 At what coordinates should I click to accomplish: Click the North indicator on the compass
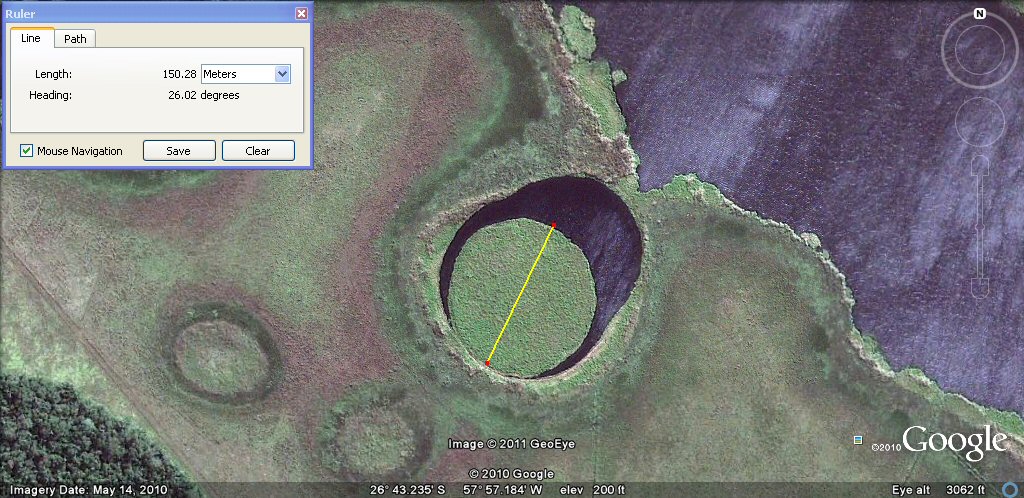[x=980, y=14]
